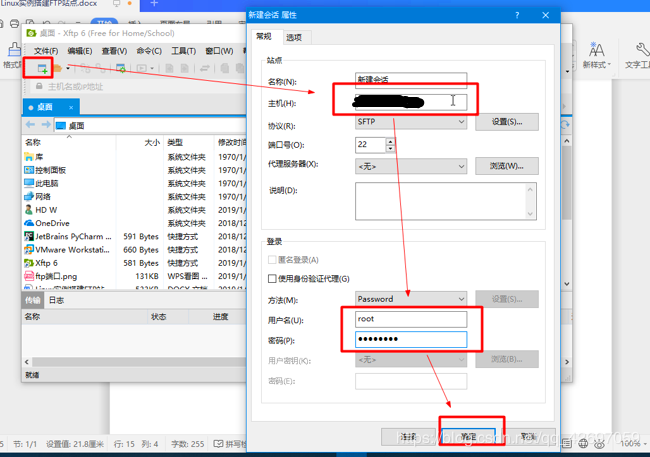Viewport: 650px width, 457px height.
Task: Close the 桌面 tab in Xftp
Action: pos(71,107)
